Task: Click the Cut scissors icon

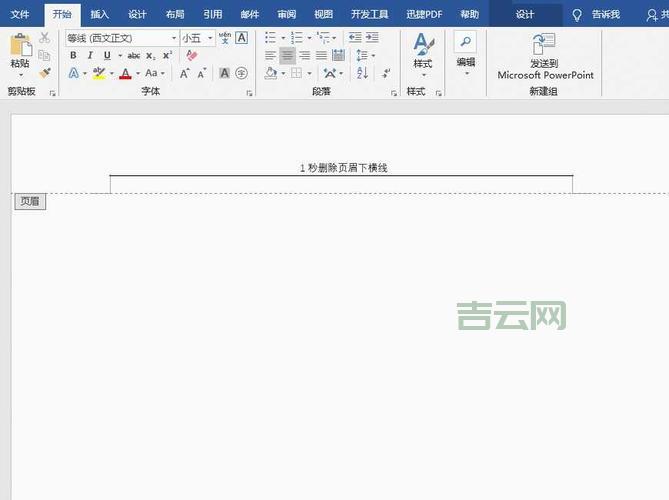Action: [x=44, y=38]
